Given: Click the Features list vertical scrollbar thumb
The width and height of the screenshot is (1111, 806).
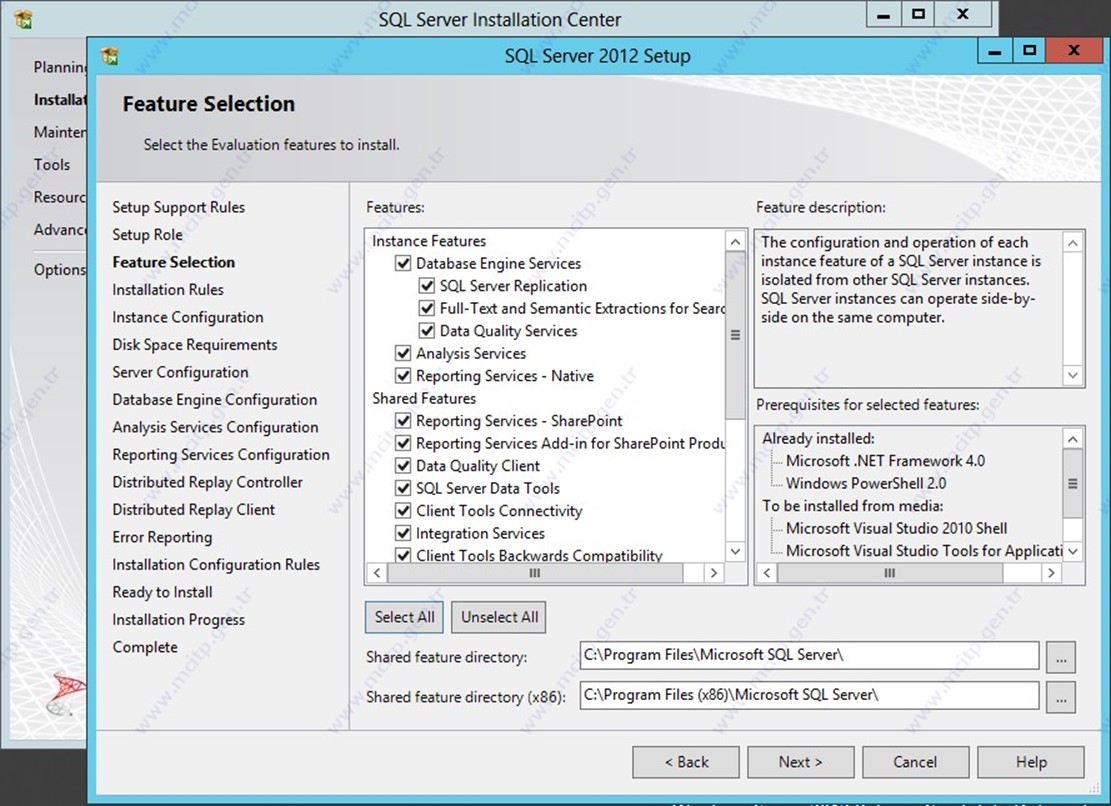Looking at the screenshot, I should click(735, 334).
